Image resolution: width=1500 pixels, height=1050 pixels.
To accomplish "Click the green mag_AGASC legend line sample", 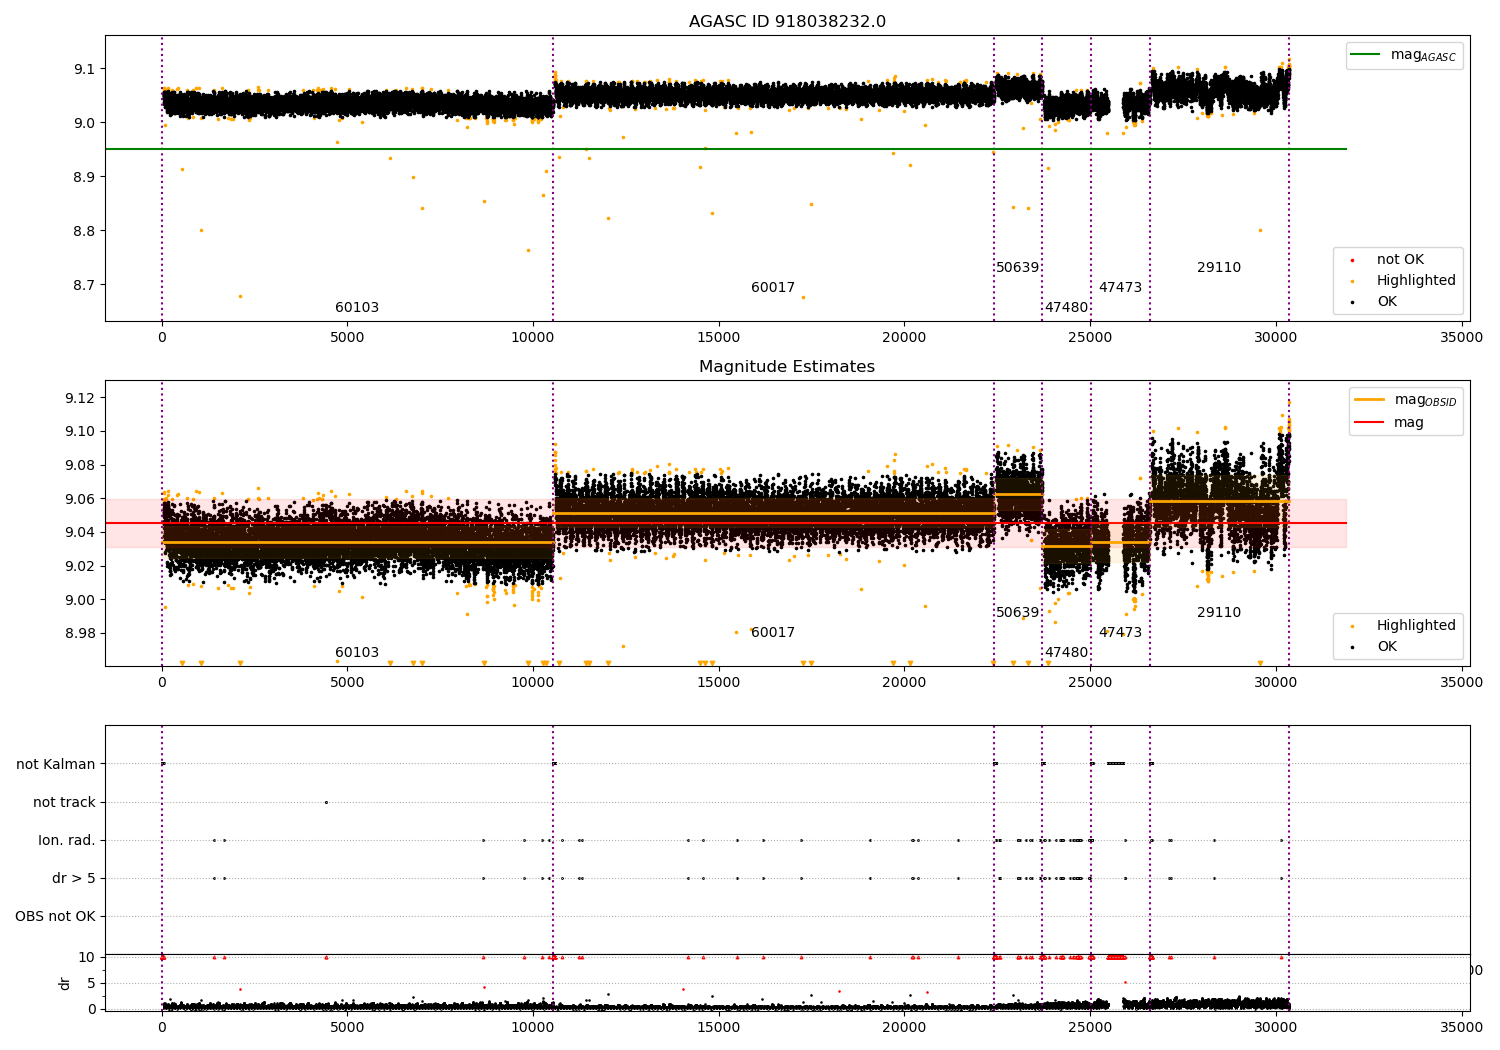I will coord(1365,55).
